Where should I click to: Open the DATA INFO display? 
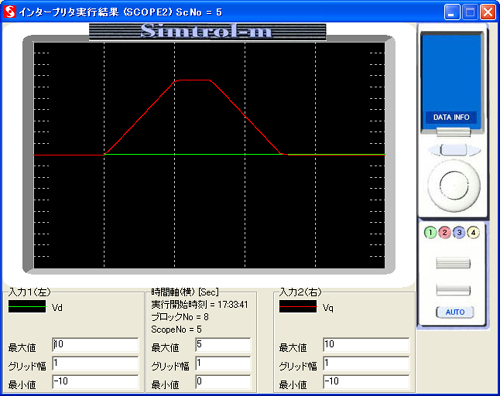point(451,117)
